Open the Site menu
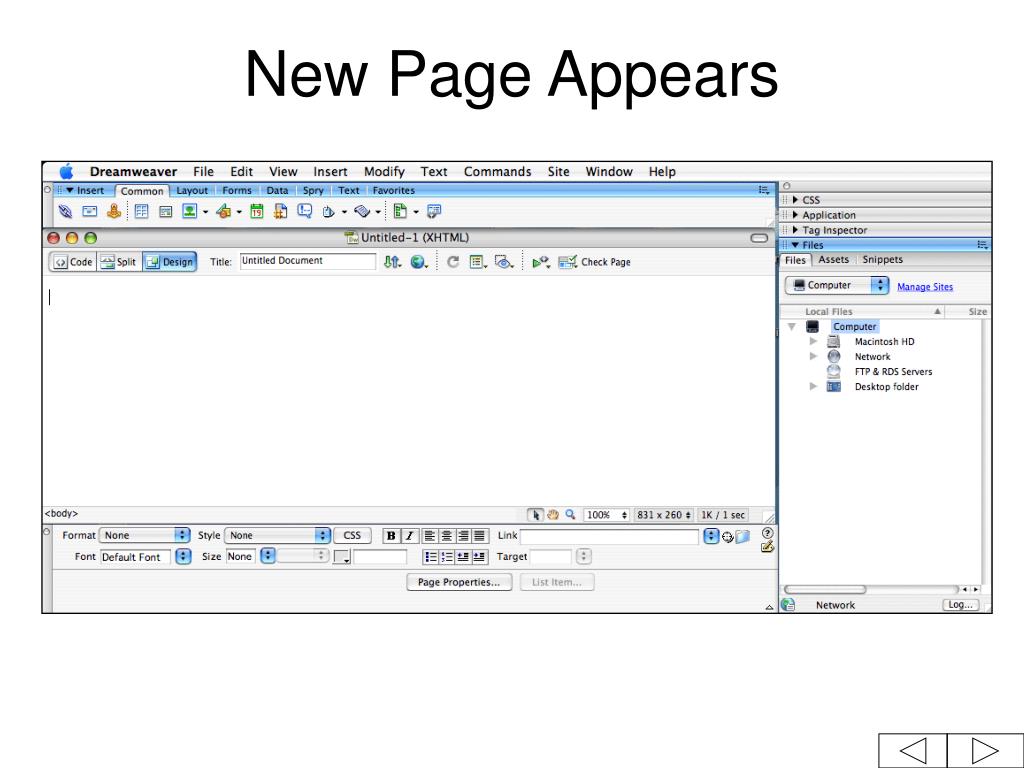The image size is (1024, 768). pos(558,172)
